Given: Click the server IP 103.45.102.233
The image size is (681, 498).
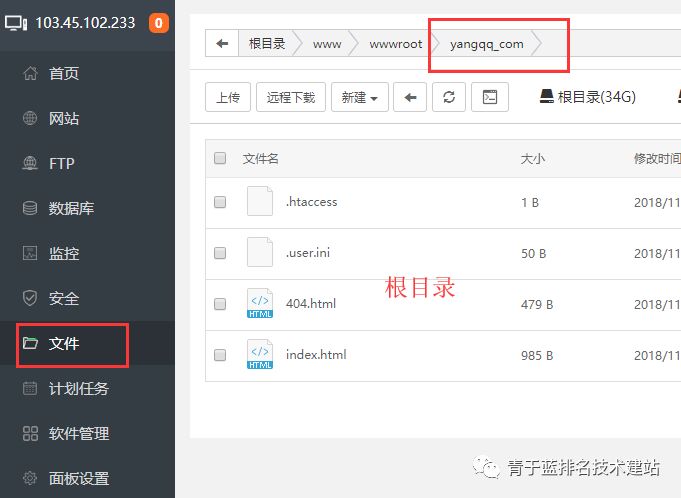Looking at the screenshot, I should coord(85,23).
